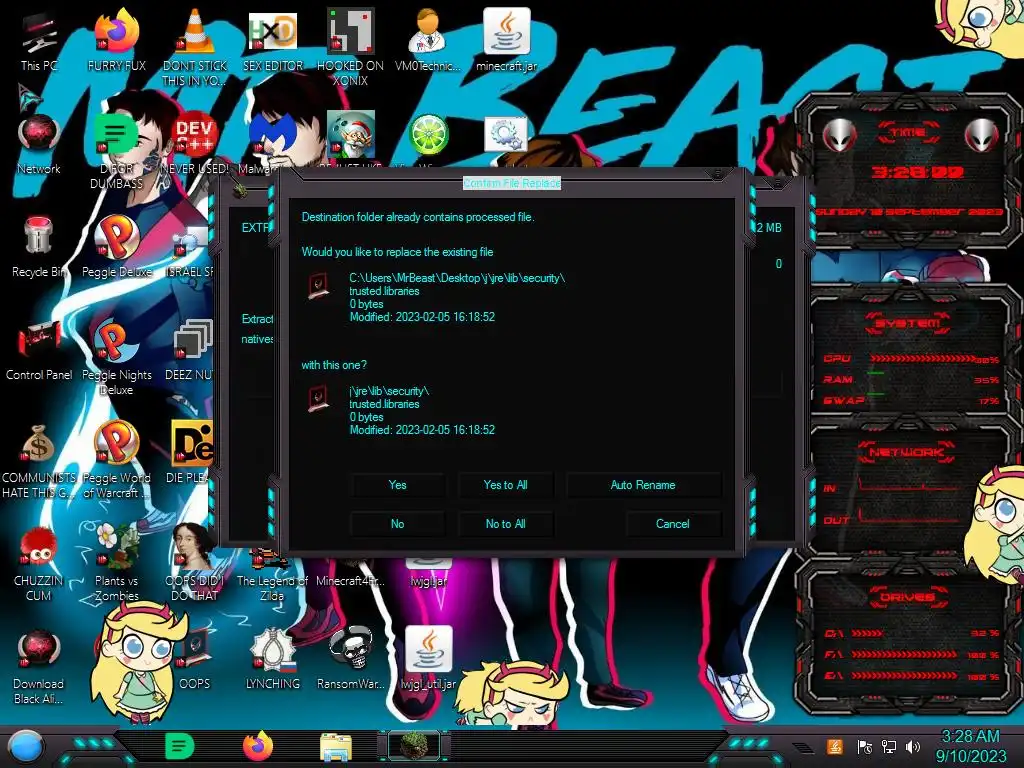Viewport: 1024px width, 768px height.
Task: Click the E:\ drive usage bar
Action: tap(905, 676)
